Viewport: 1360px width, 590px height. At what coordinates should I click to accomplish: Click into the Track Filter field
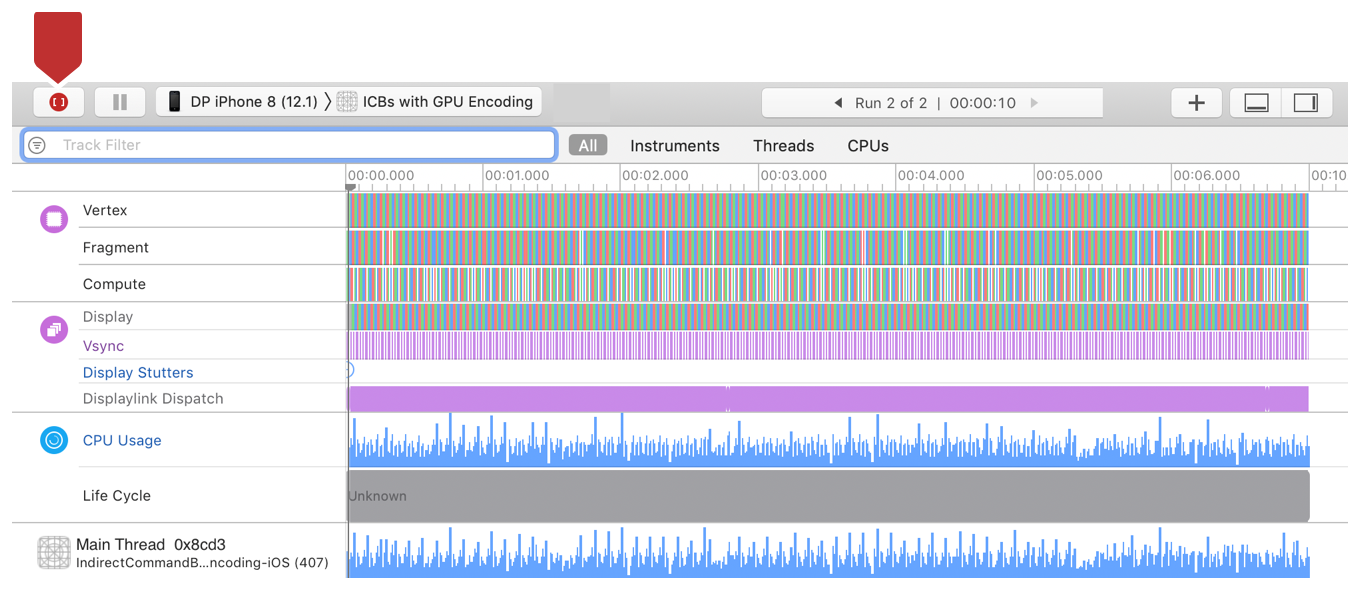pos(300,145)
